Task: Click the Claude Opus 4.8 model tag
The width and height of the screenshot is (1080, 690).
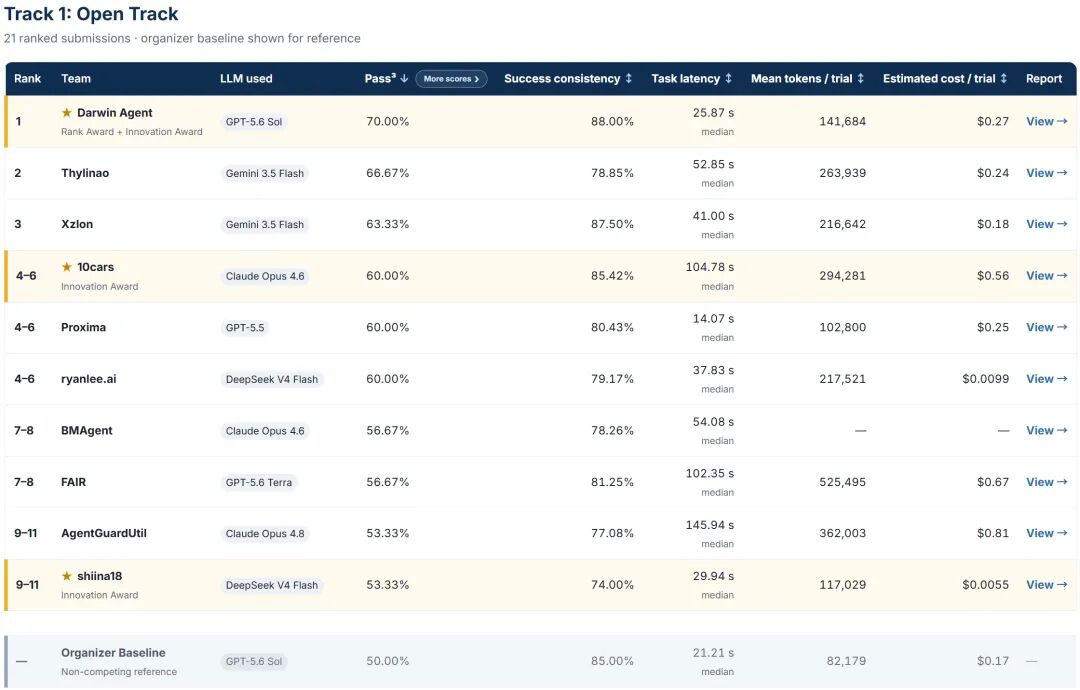Action: 264,534
